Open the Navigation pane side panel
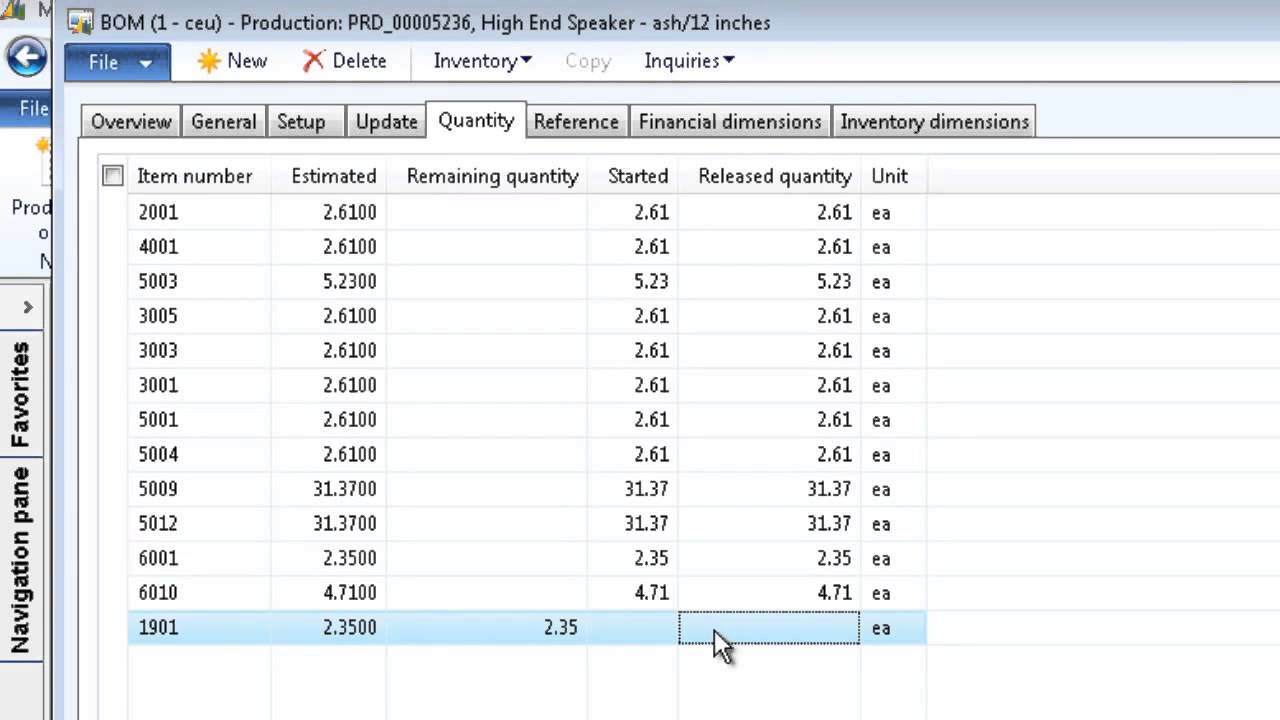Viewport: 1280px width, 720px height. click(x=20, y=560)
